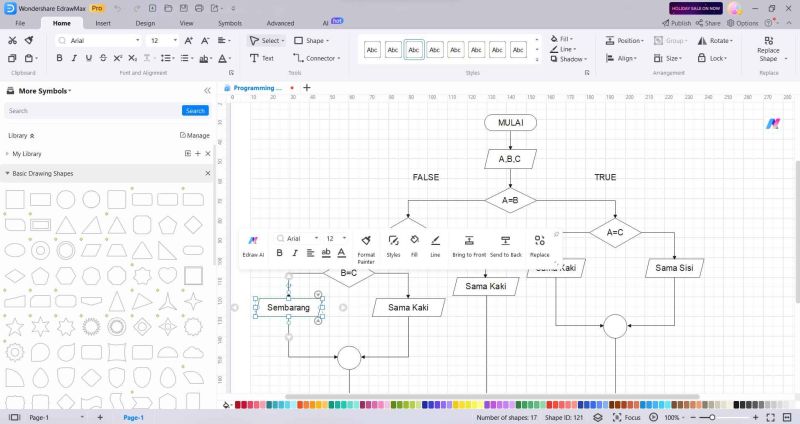
Task: Expand the My Library section
Action: pos(7,154)
